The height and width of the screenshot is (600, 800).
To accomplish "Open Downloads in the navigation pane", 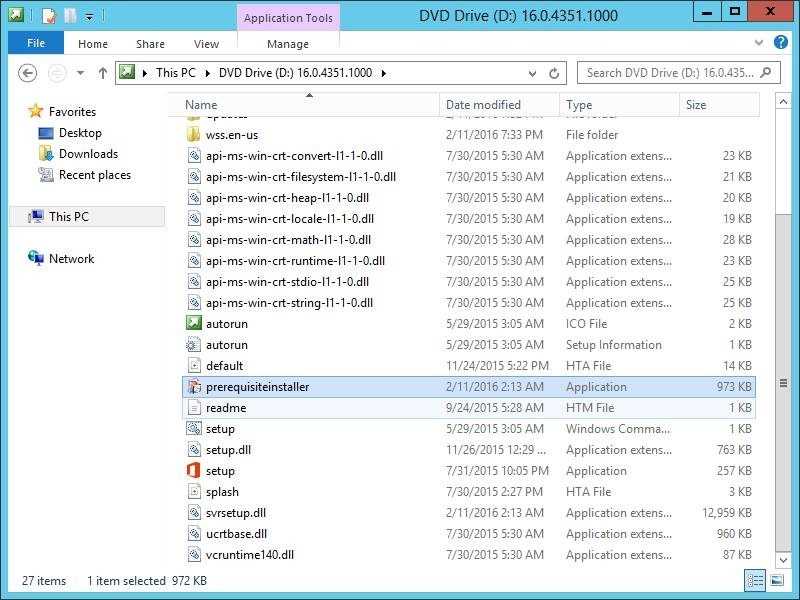I will 88,154.
